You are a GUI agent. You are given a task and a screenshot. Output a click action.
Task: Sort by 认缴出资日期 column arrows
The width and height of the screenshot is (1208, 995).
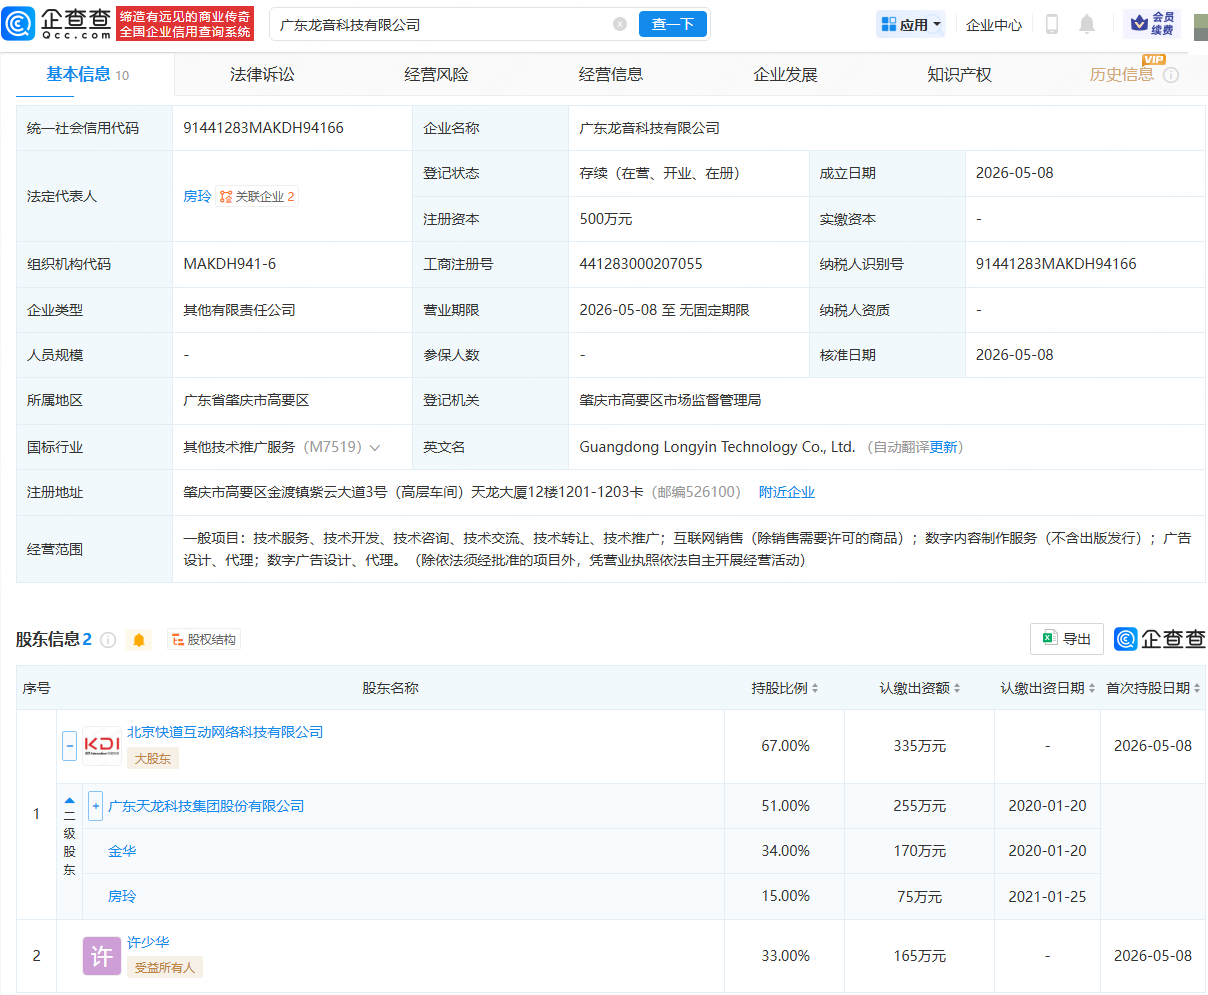click(1092, 688)
